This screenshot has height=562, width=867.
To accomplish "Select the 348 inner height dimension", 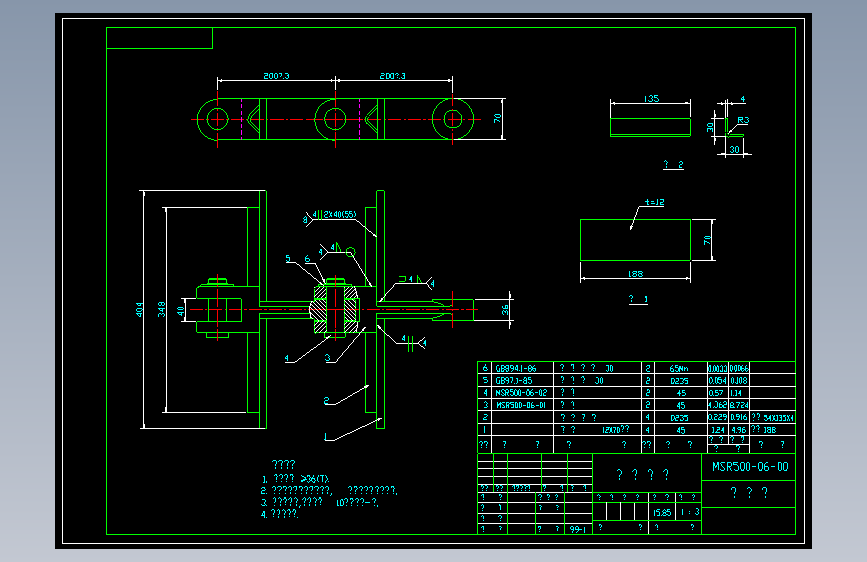I will point(161,309).
